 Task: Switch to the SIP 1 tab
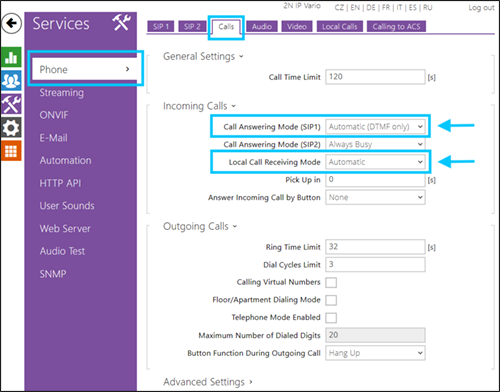[x=161, y=27]
